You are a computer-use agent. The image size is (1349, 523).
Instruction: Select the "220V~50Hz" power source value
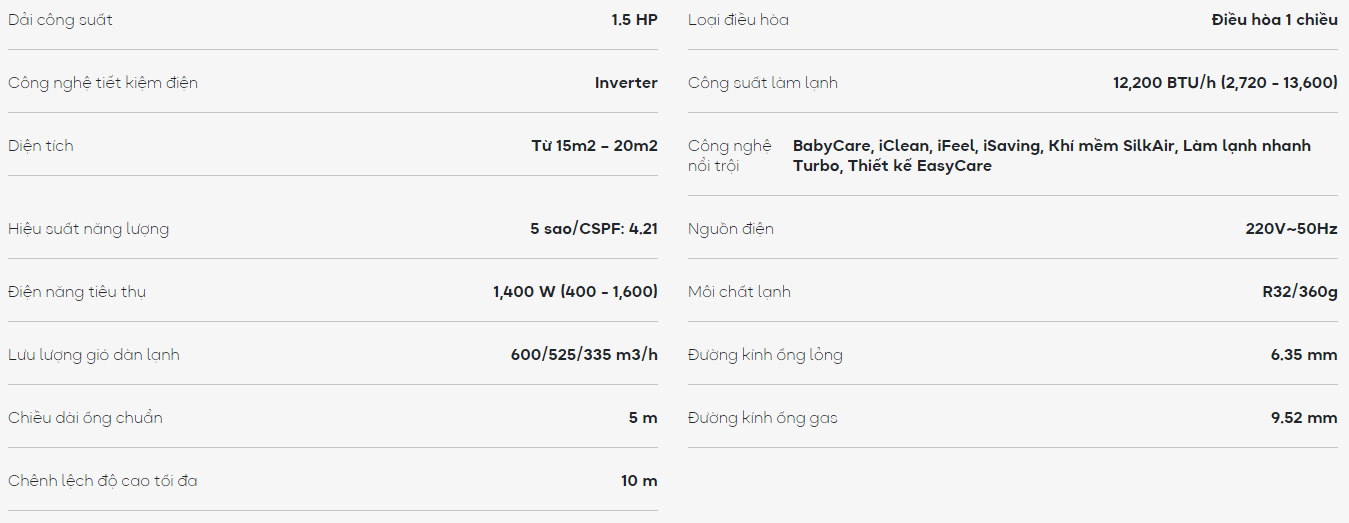(x=1291, y=229)
